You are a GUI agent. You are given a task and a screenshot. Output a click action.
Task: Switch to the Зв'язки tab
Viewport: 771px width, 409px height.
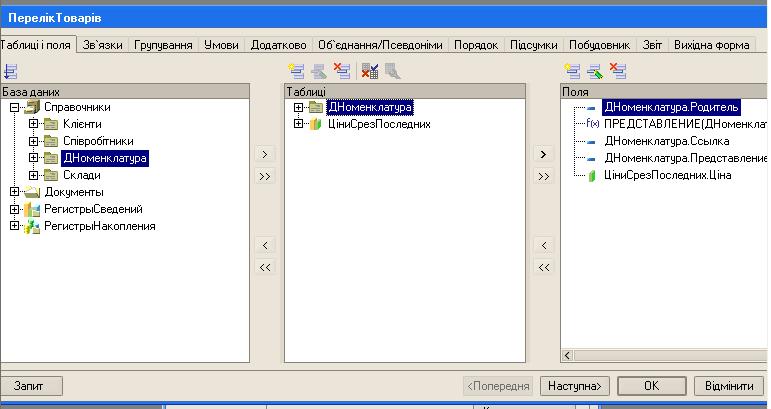click(x=103, y=45)
